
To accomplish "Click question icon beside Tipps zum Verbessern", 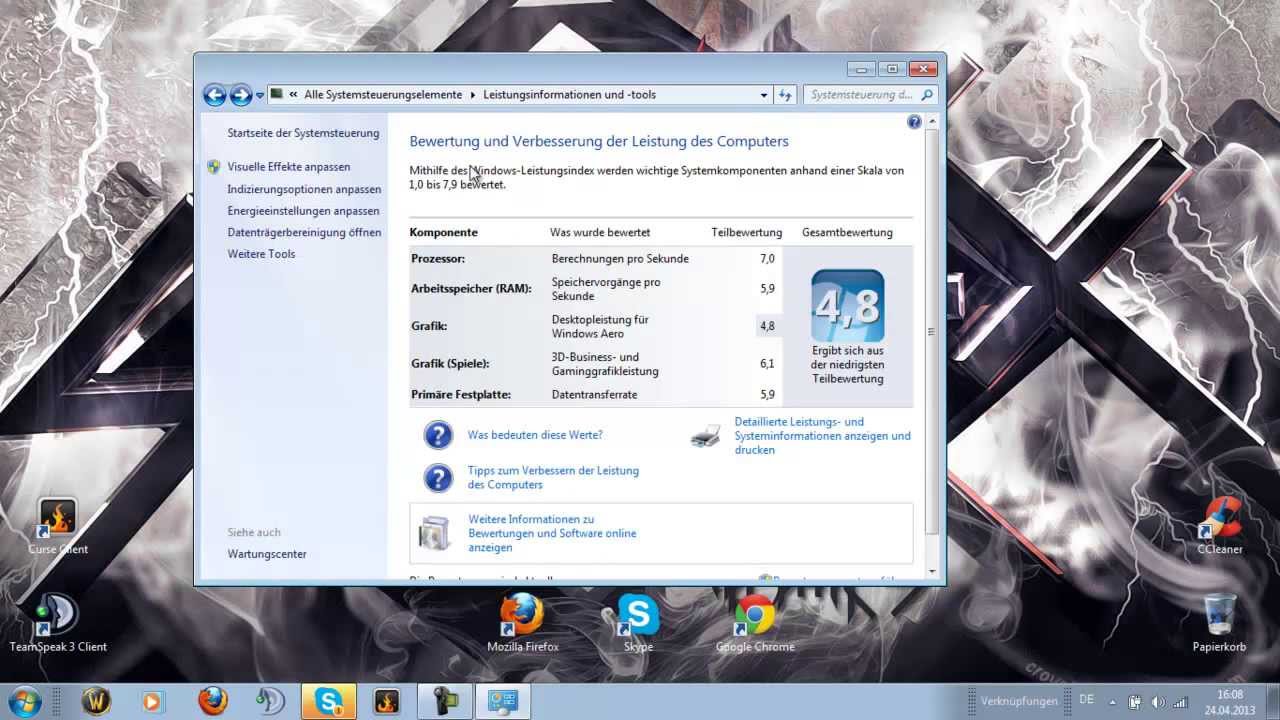I will coord(438,478).
